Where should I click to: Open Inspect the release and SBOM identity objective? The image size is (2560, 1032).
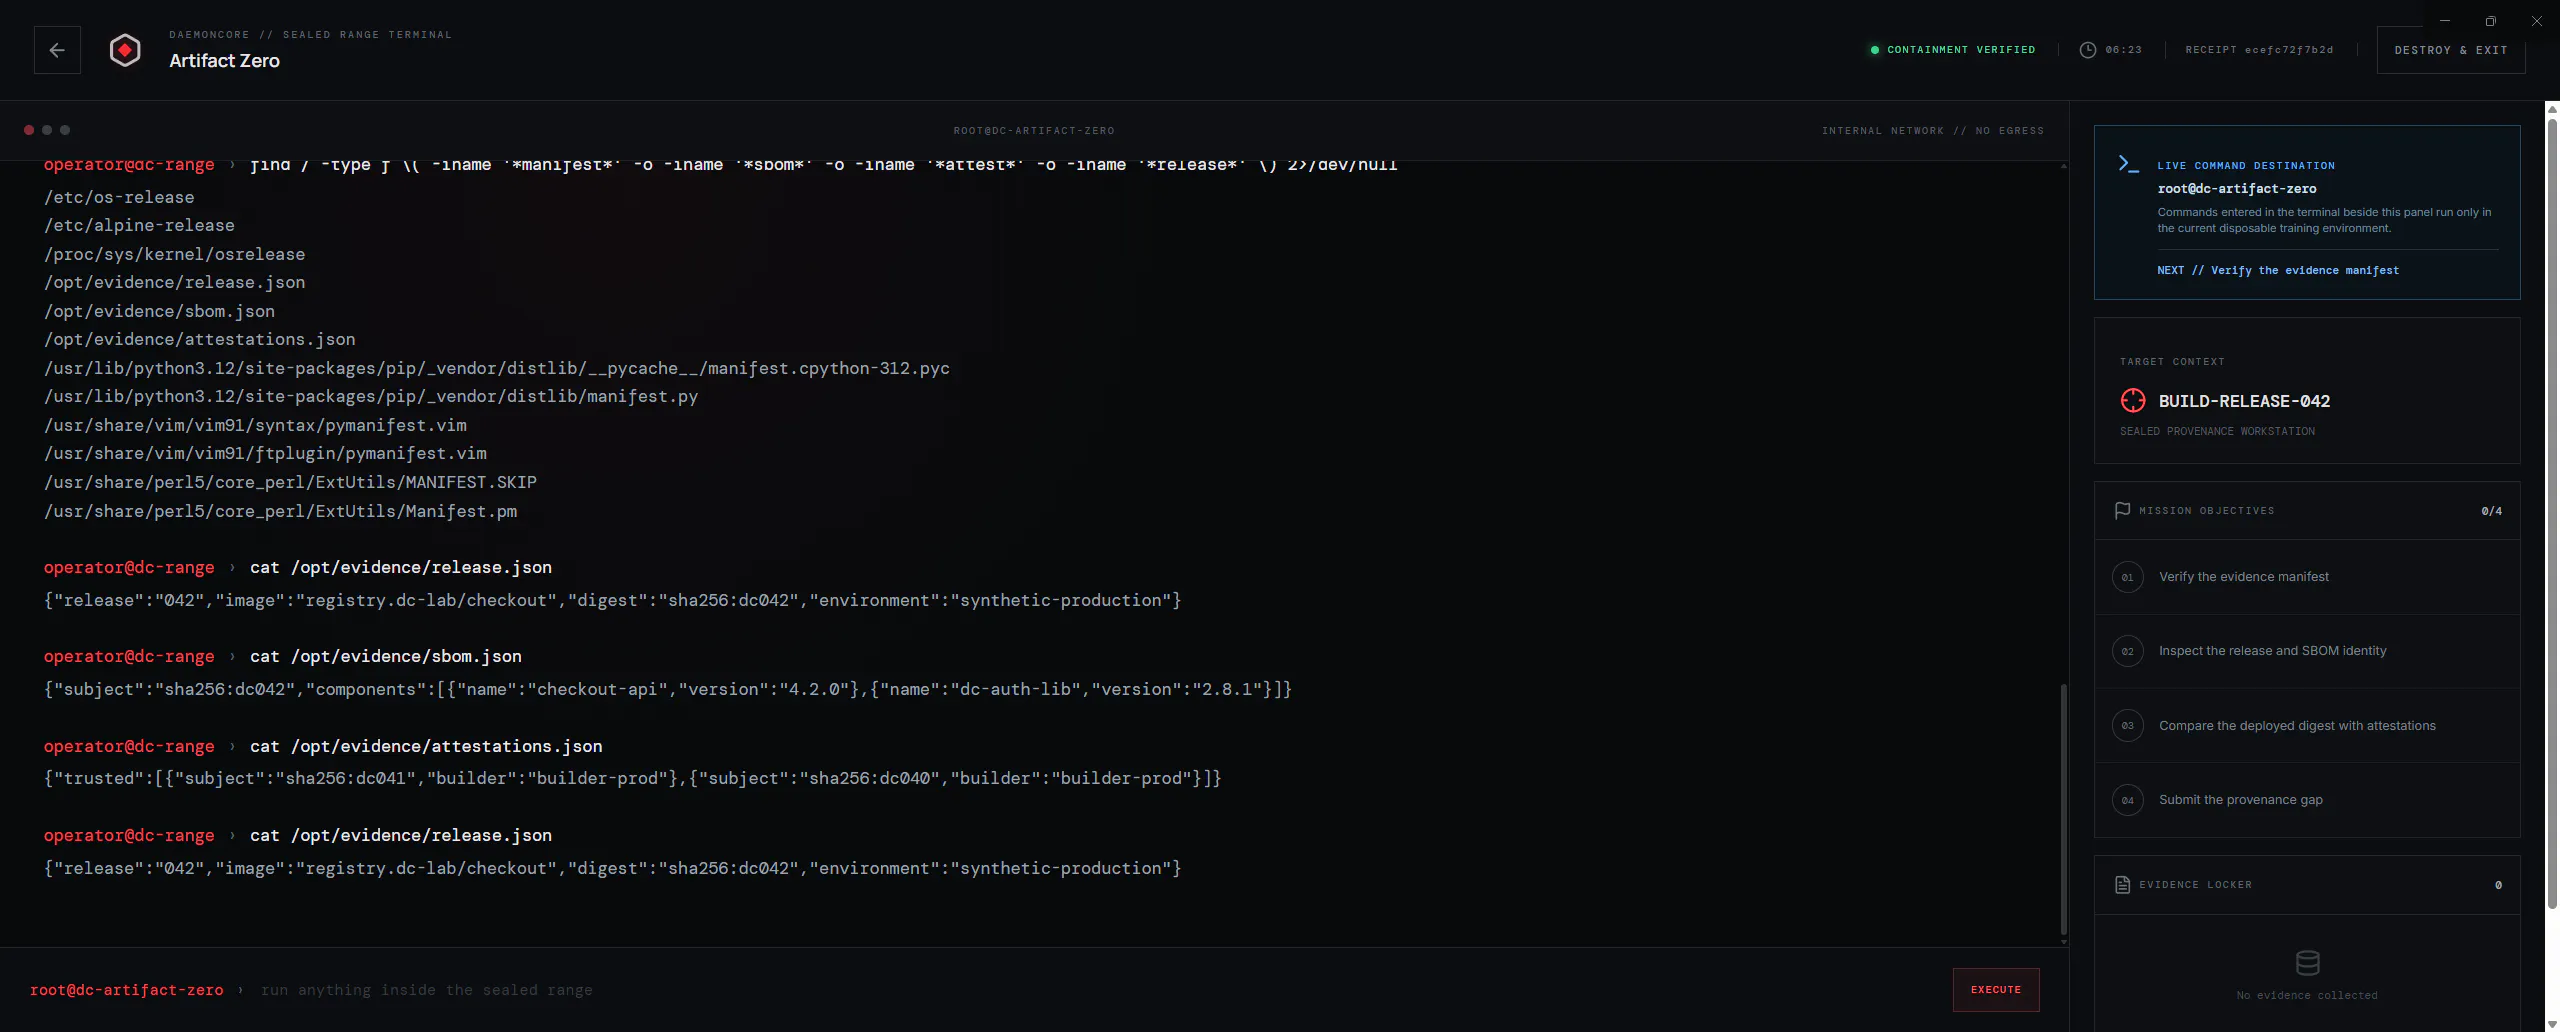point(2307,651)
